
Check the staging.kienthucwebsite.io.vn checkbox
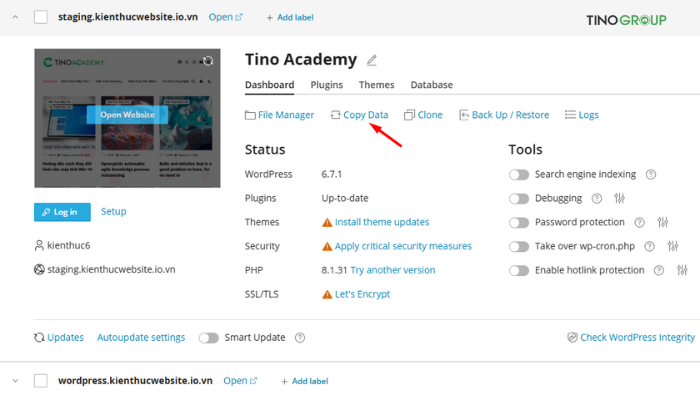point(41,17)
